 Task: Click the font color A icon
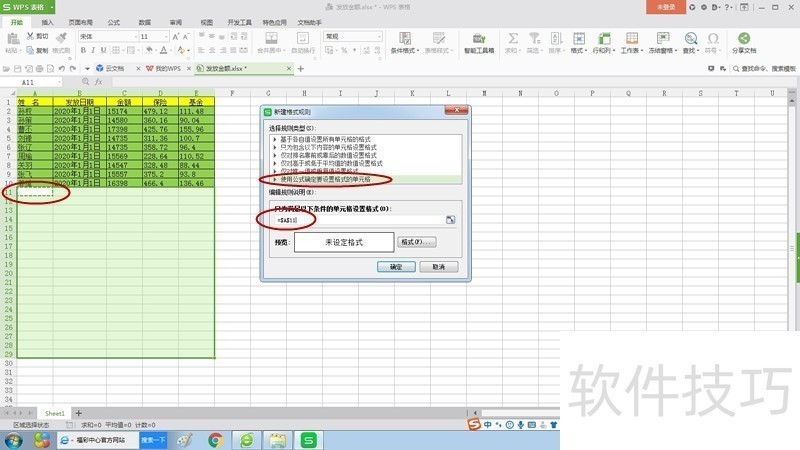[163, 50]
